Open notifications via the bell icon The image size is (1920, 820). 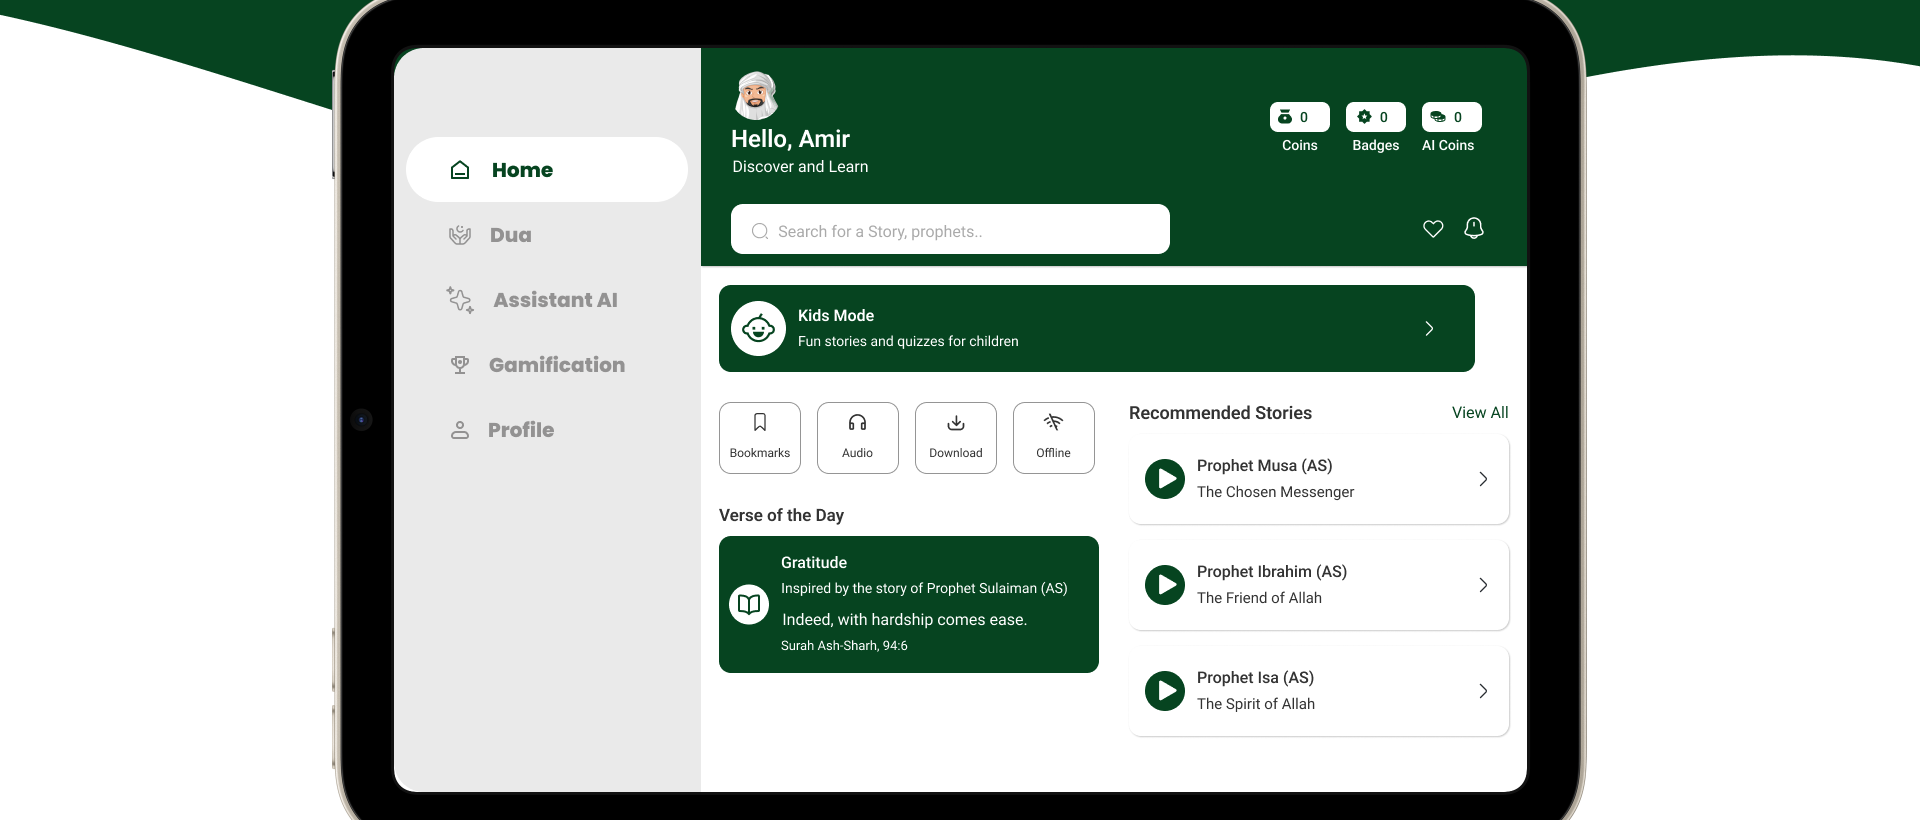coord(1474,228)
